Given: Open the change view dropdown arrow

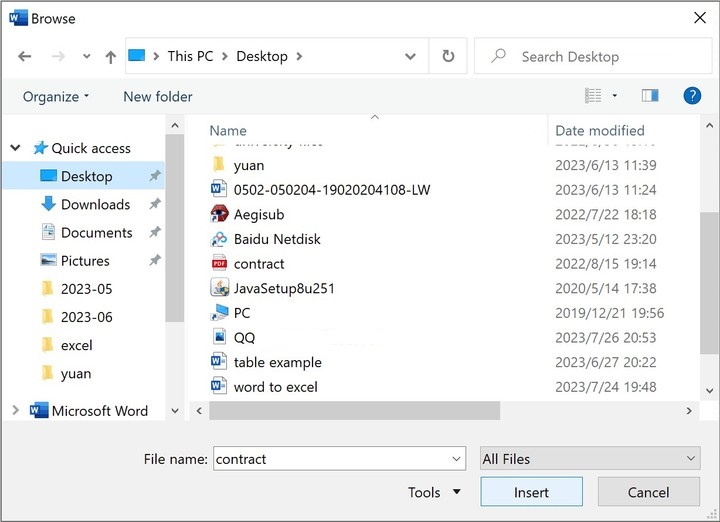Looking at the screenshot, I should point(615,96).
